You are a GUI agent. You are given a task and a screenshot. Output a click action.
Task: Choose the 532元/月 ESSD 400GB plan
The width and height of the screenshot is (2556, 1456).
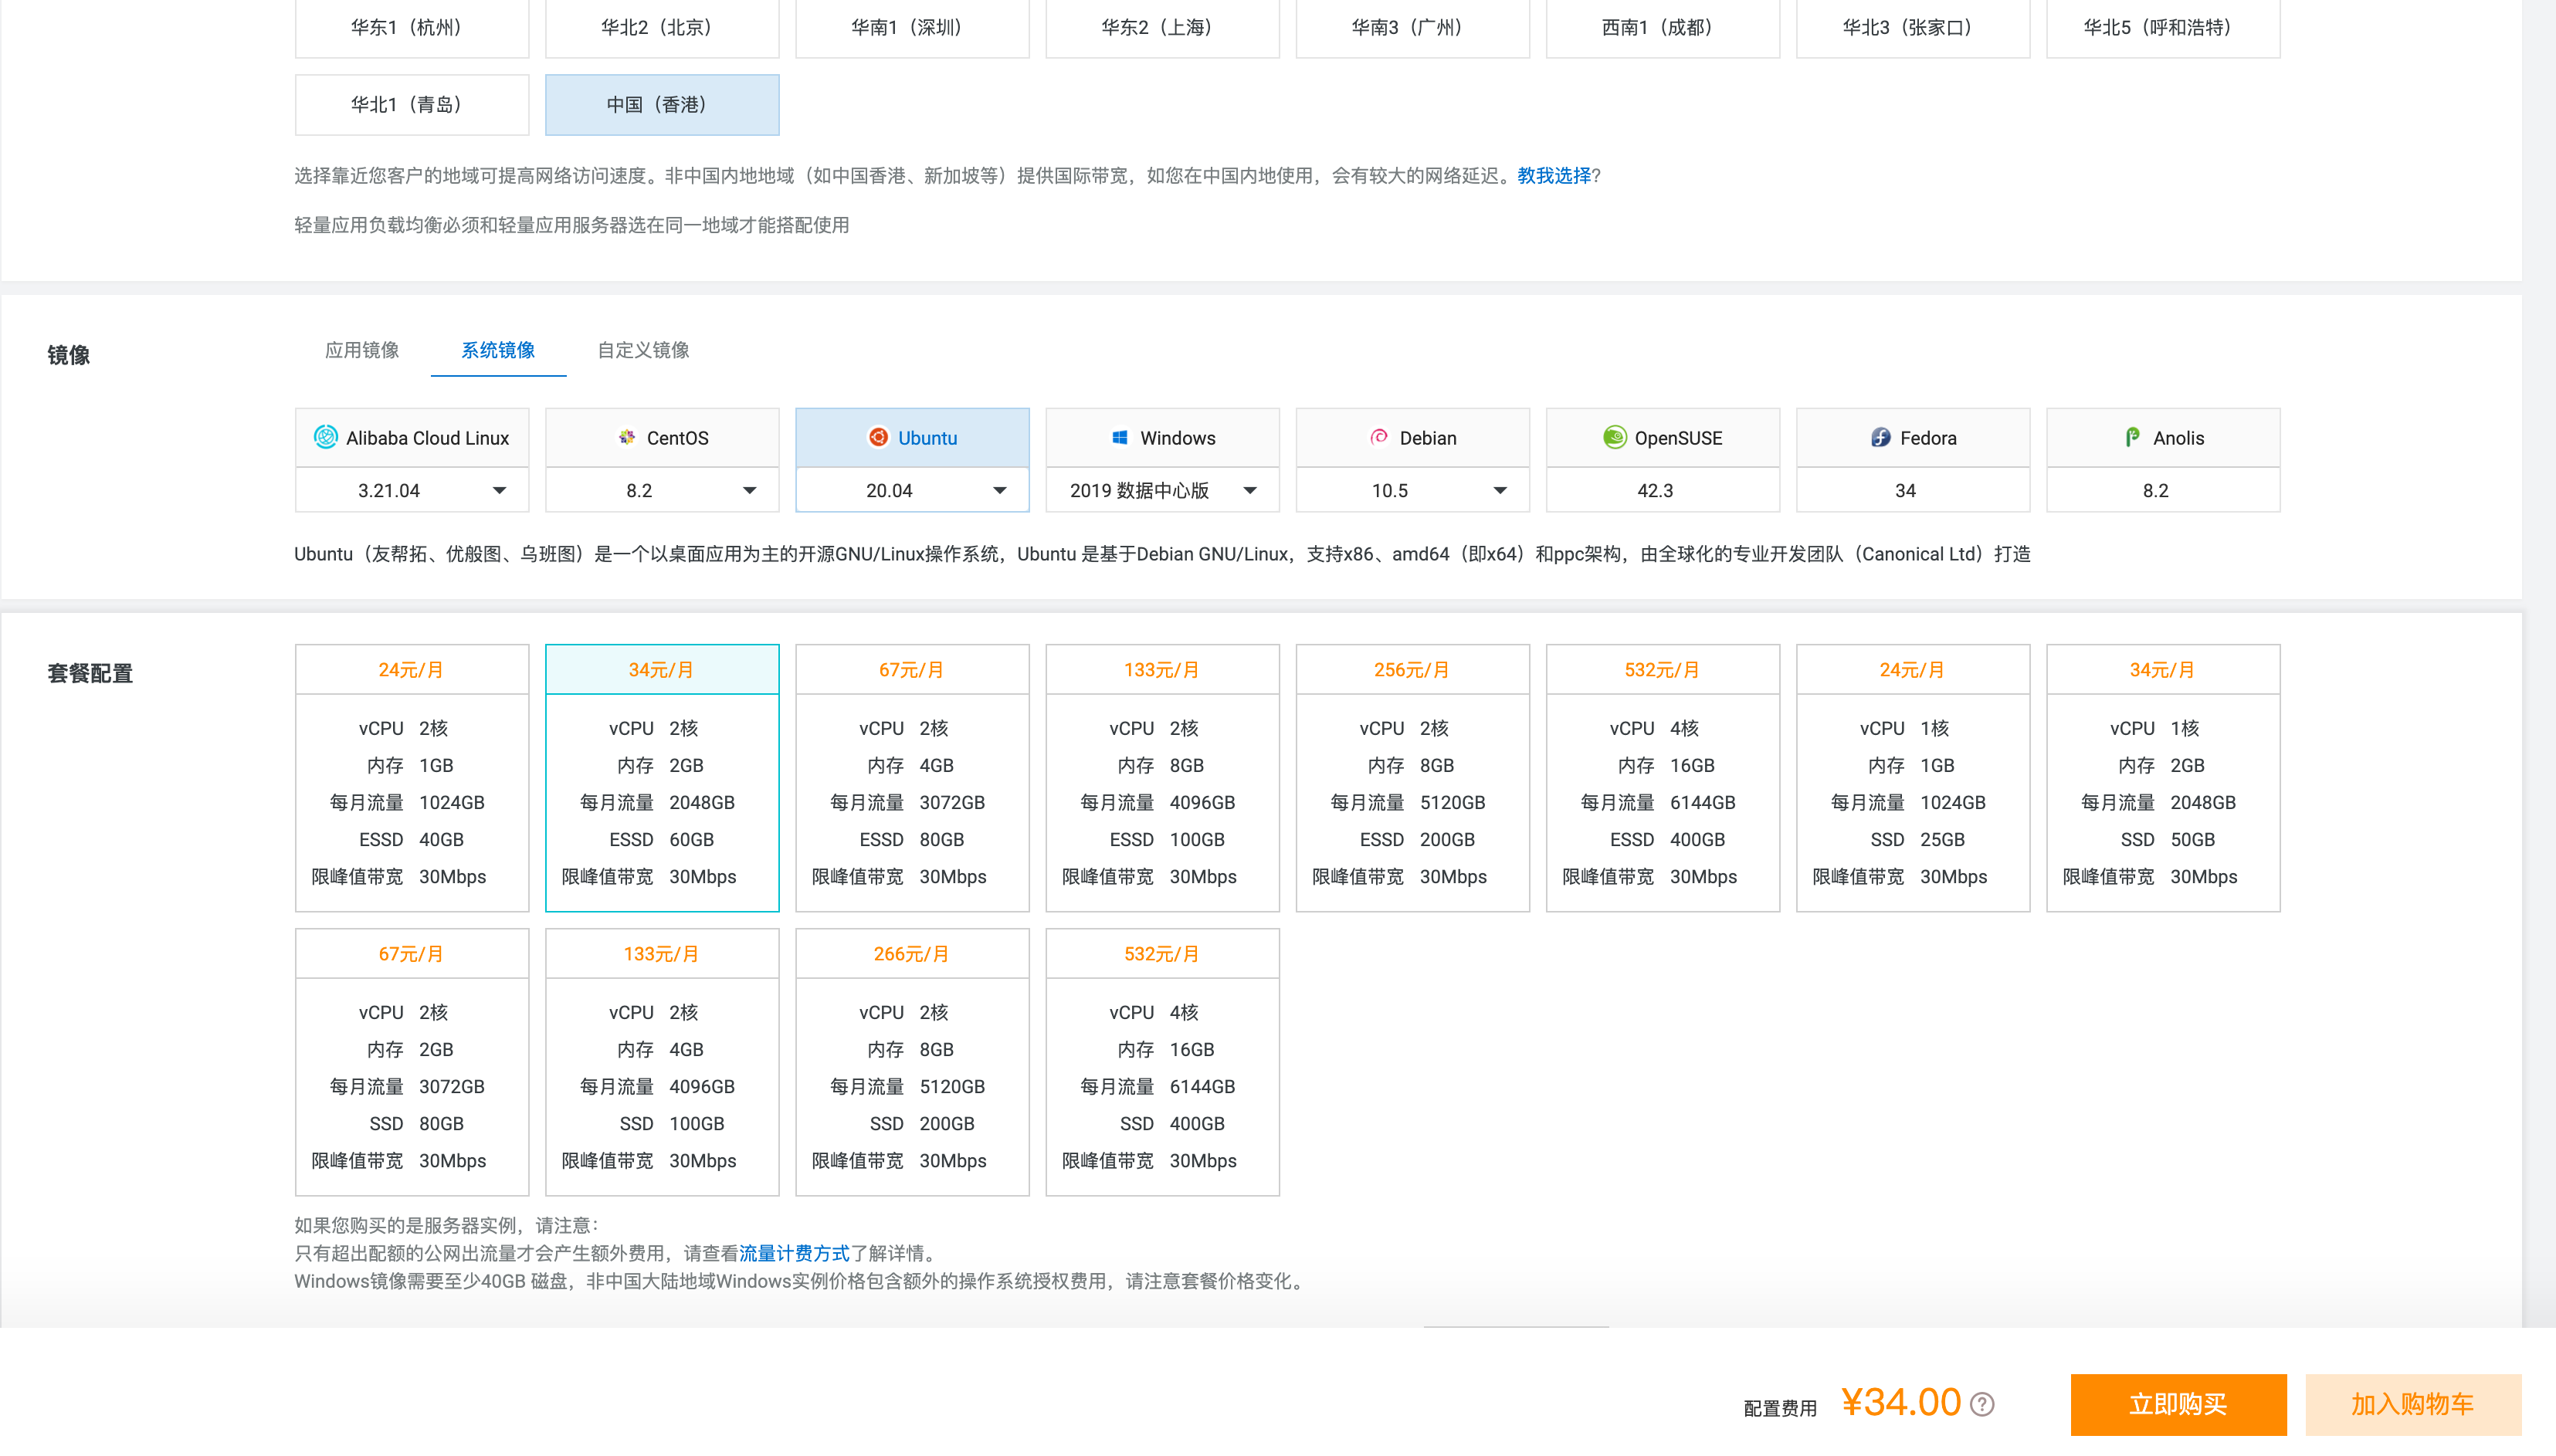tap(1663, 778)
